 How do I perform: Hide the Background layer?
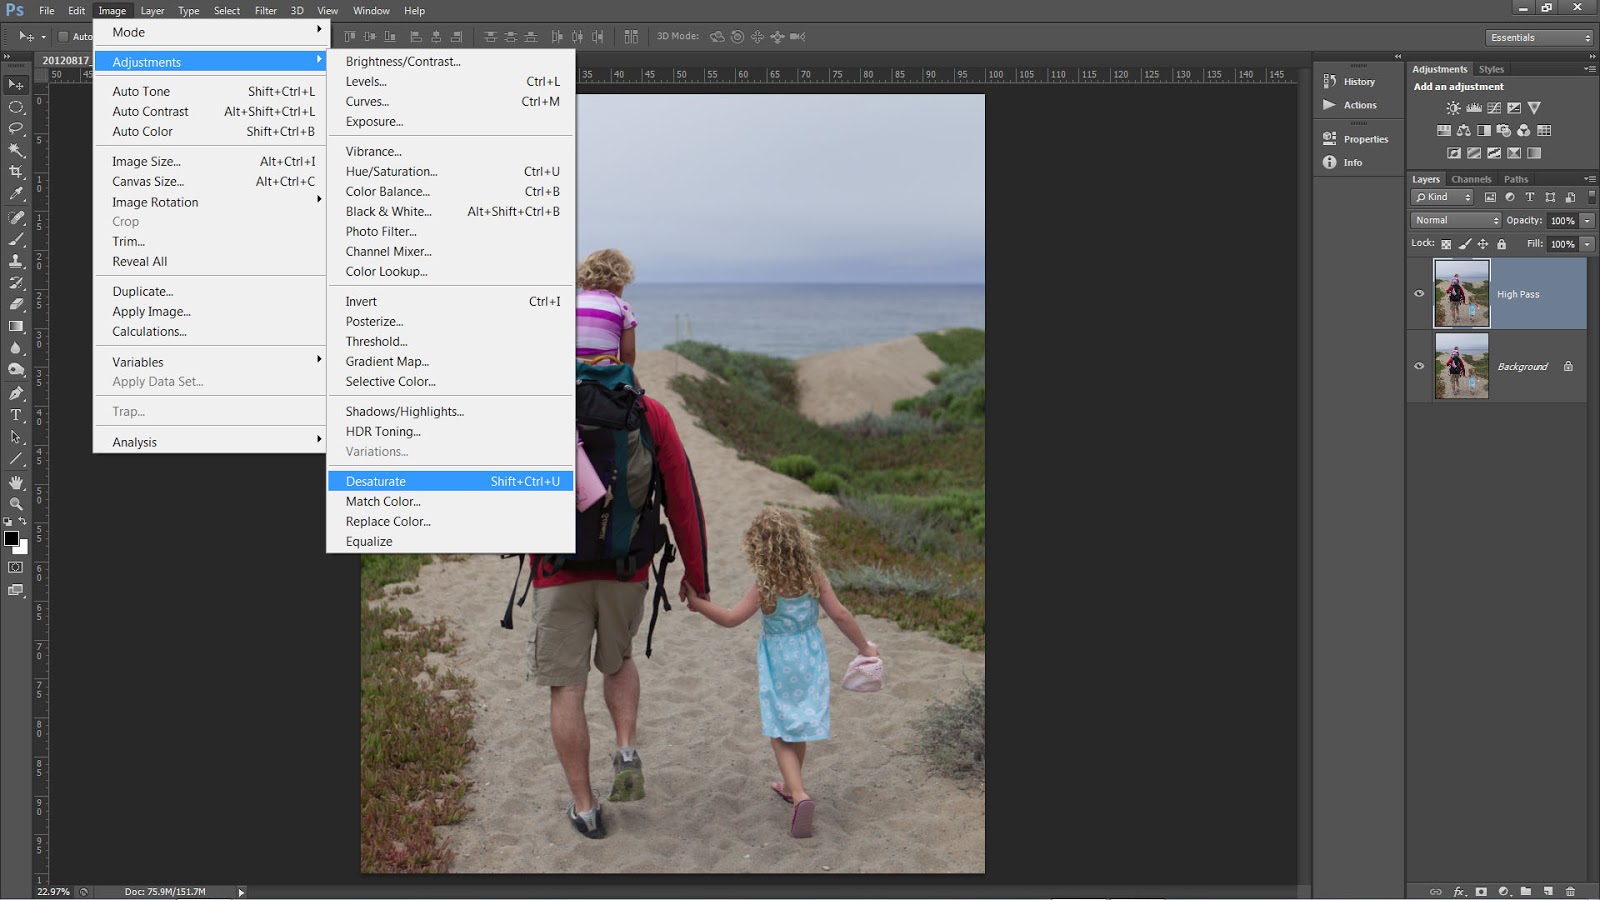click(1419, 366)
